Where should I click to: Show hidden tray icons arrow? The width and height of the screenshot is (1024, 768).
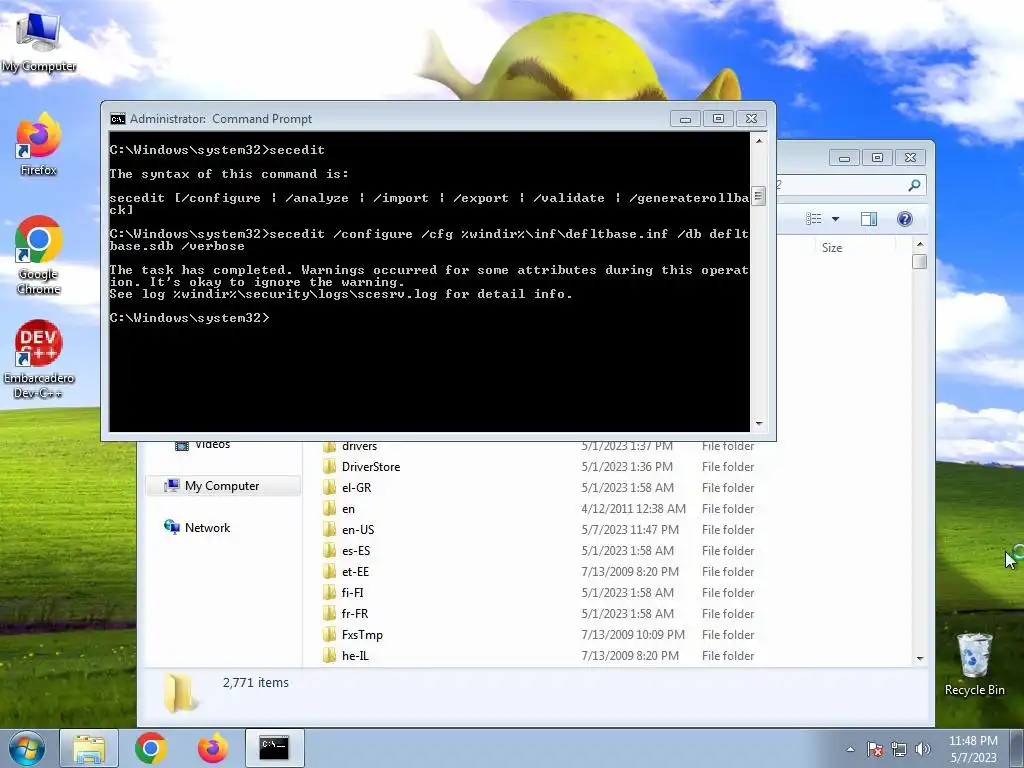tap(850, 750)
